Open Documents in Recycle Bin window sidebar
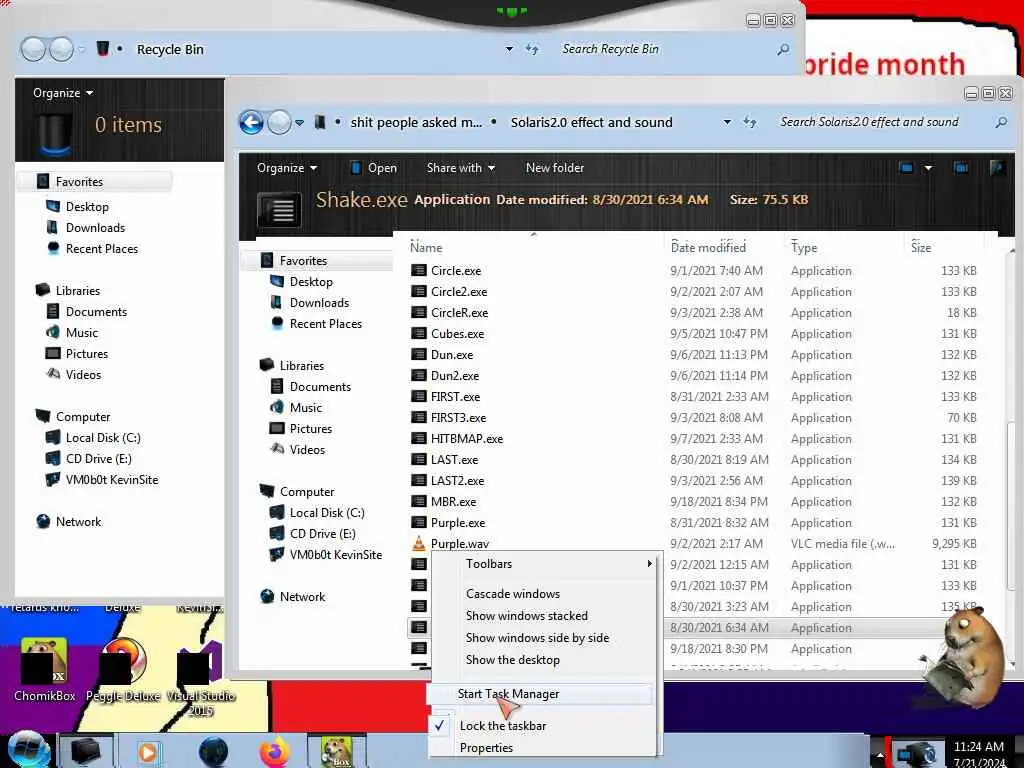Viewport: 1024px width, 768px height. 96,312
